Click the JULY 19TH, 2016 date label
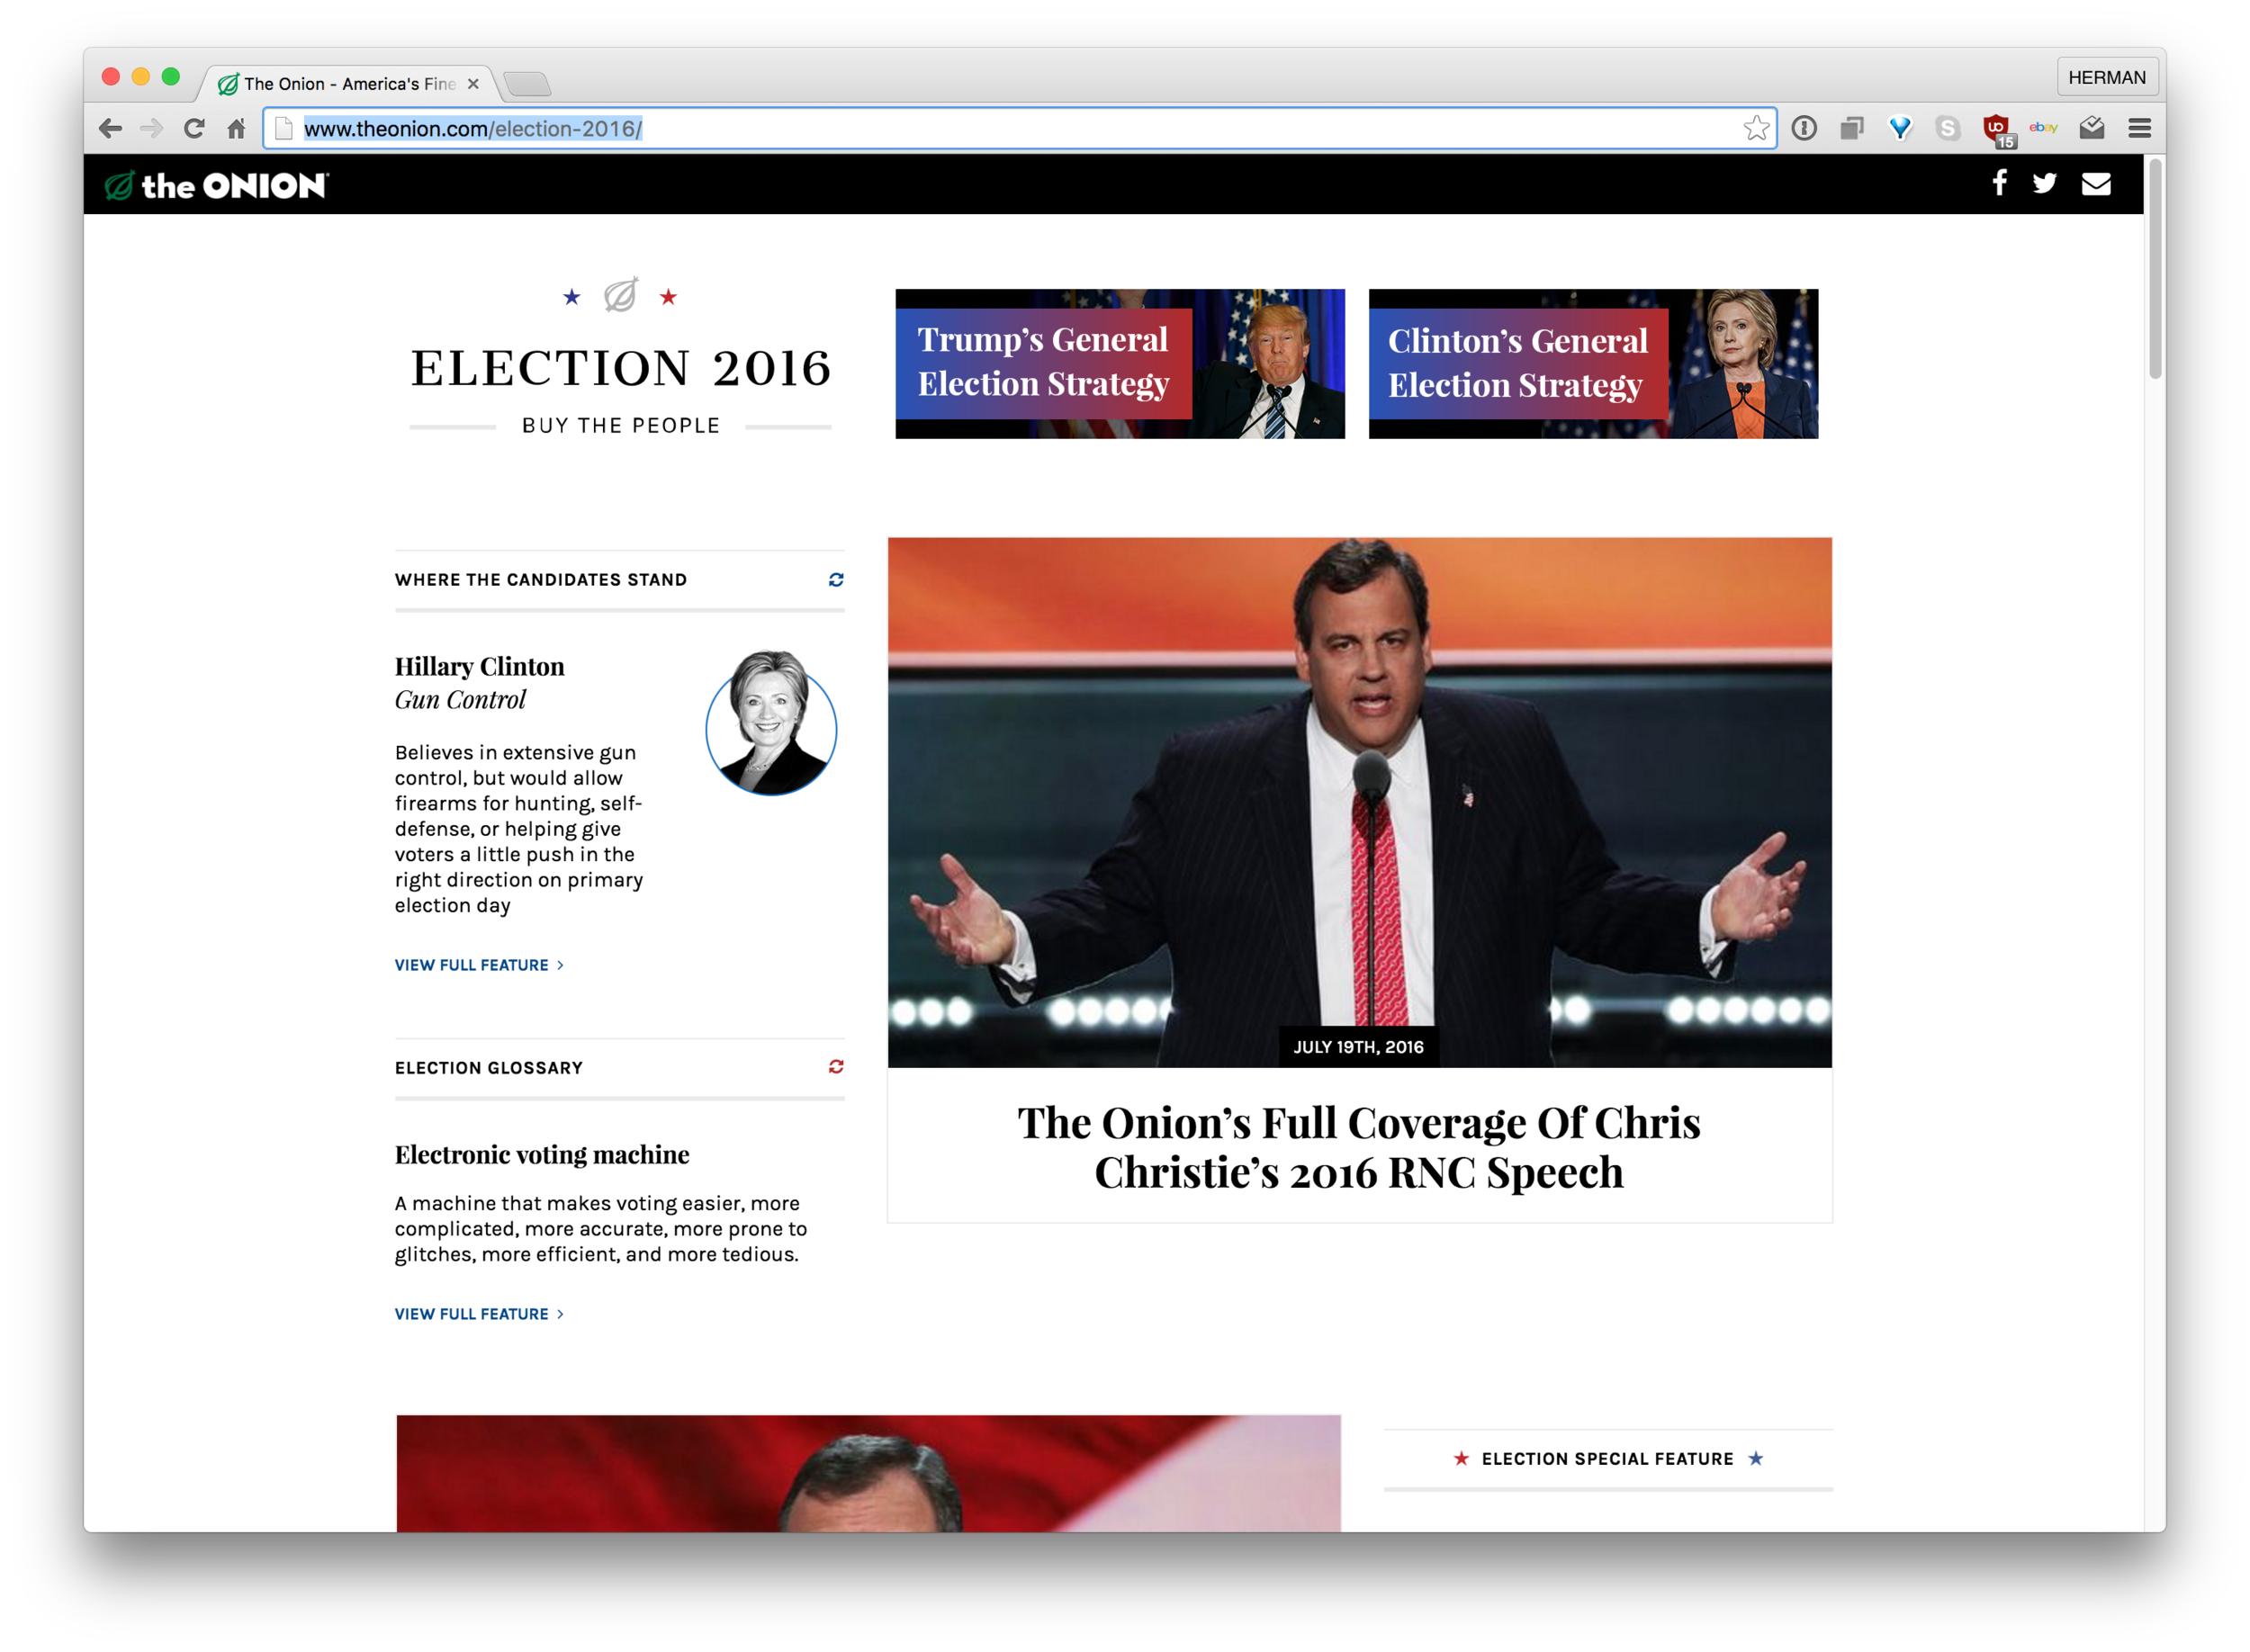This screenshot has width=2250, height=1652. pos(1358,1047)
